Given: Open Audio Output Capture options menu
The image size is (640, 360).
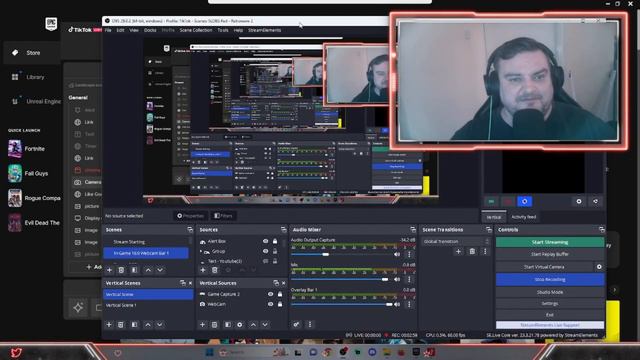Looking at the screenshot, I should (x=409, y=254).
